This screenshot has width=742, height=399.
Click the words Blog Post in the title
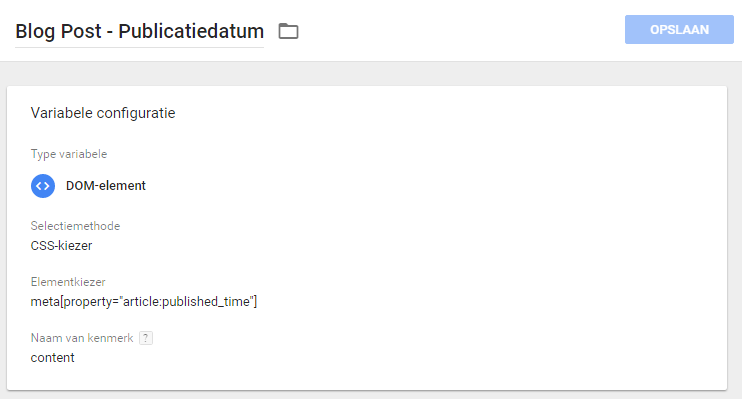(58, 31)
